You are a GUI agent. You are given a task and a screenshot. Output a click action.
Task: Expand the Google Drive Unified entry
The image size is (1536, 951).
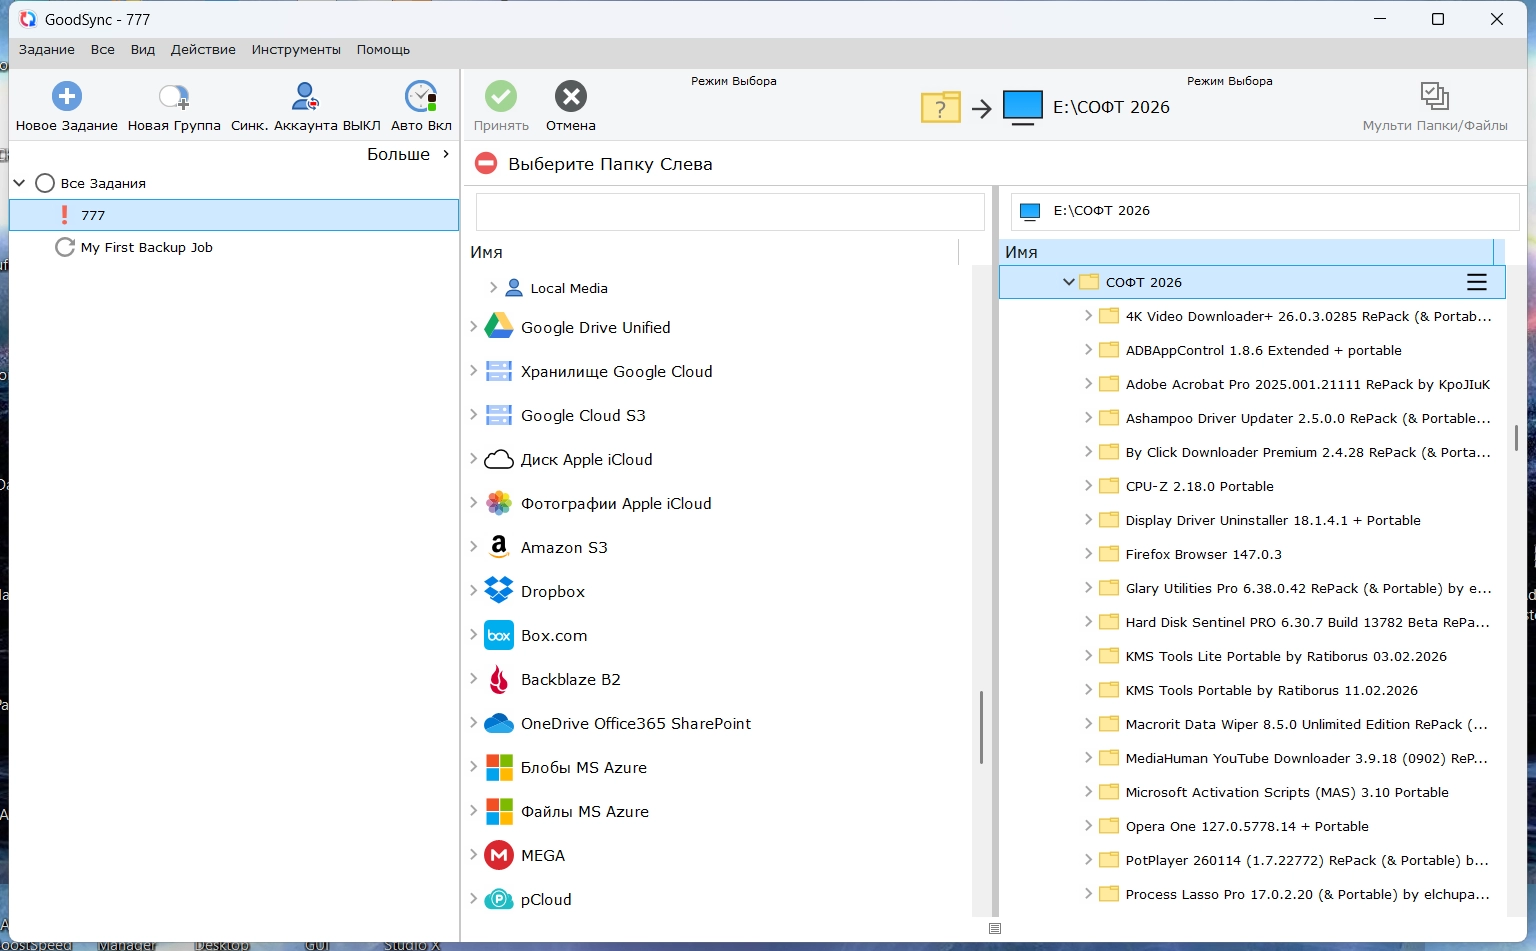click(x=474, y=327)
